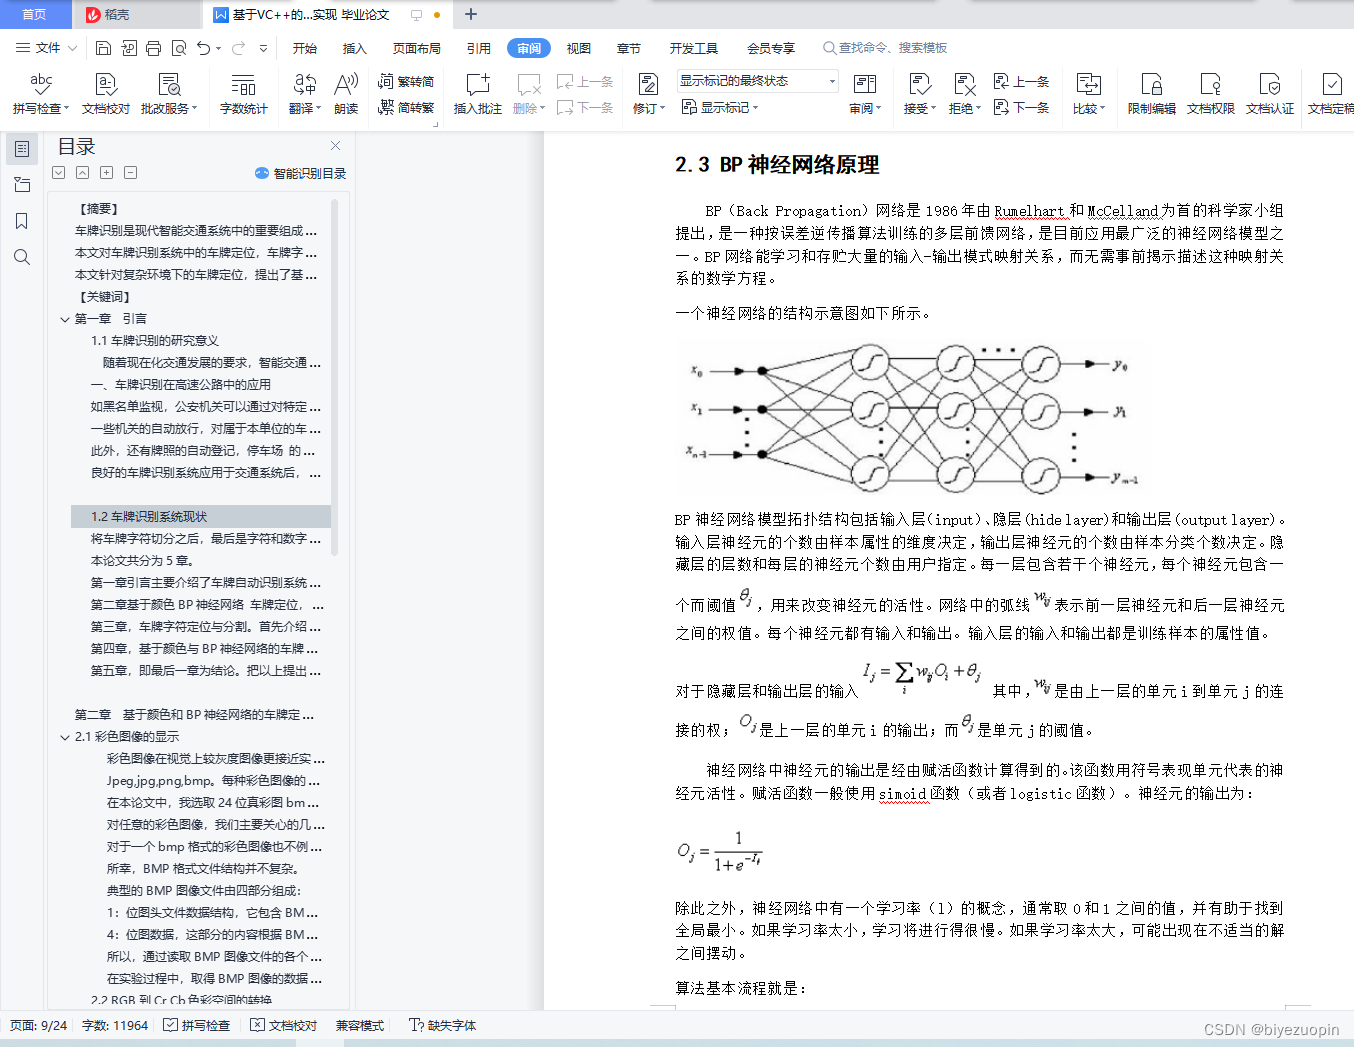Go to previous revision 上一条
The image size is (1354, 1047).
(x=1021, y=81)
